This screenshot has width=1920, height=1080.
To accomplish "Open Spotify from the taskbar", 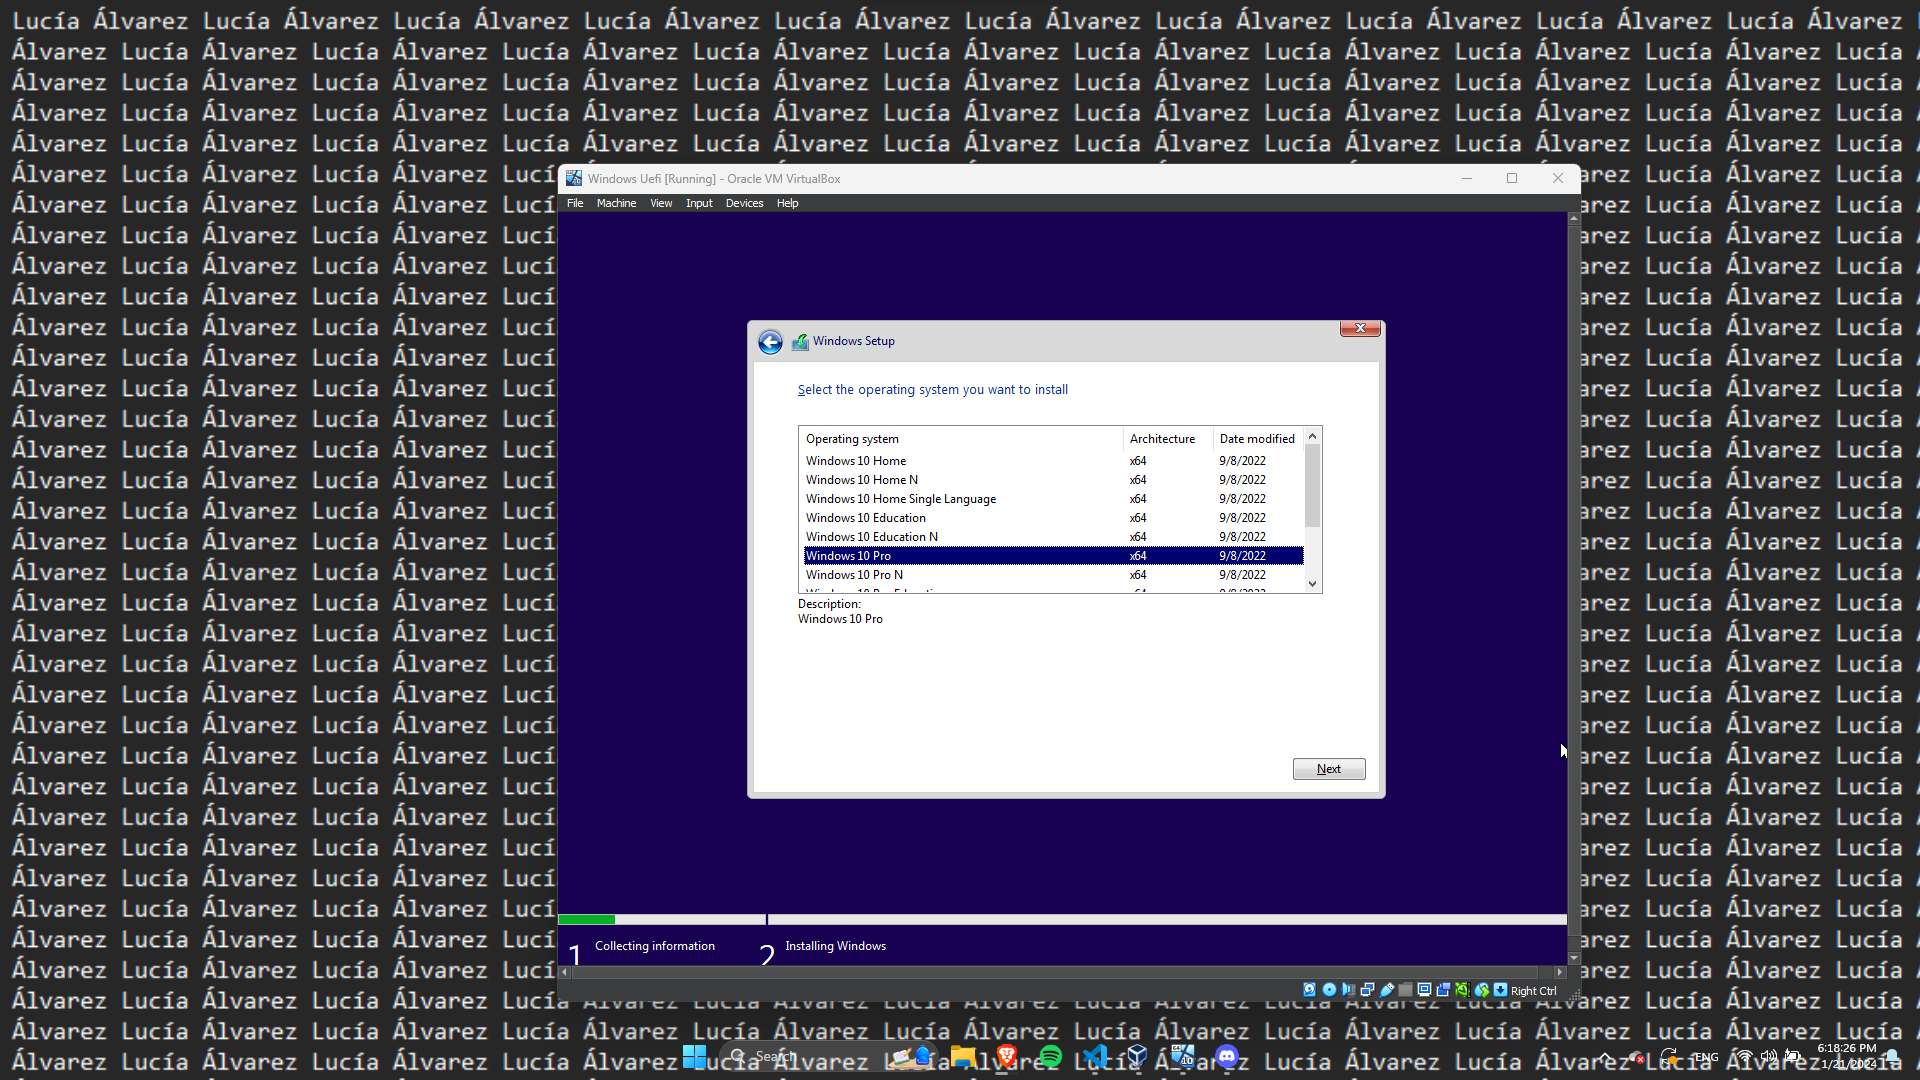I will pos(1050,1056).
